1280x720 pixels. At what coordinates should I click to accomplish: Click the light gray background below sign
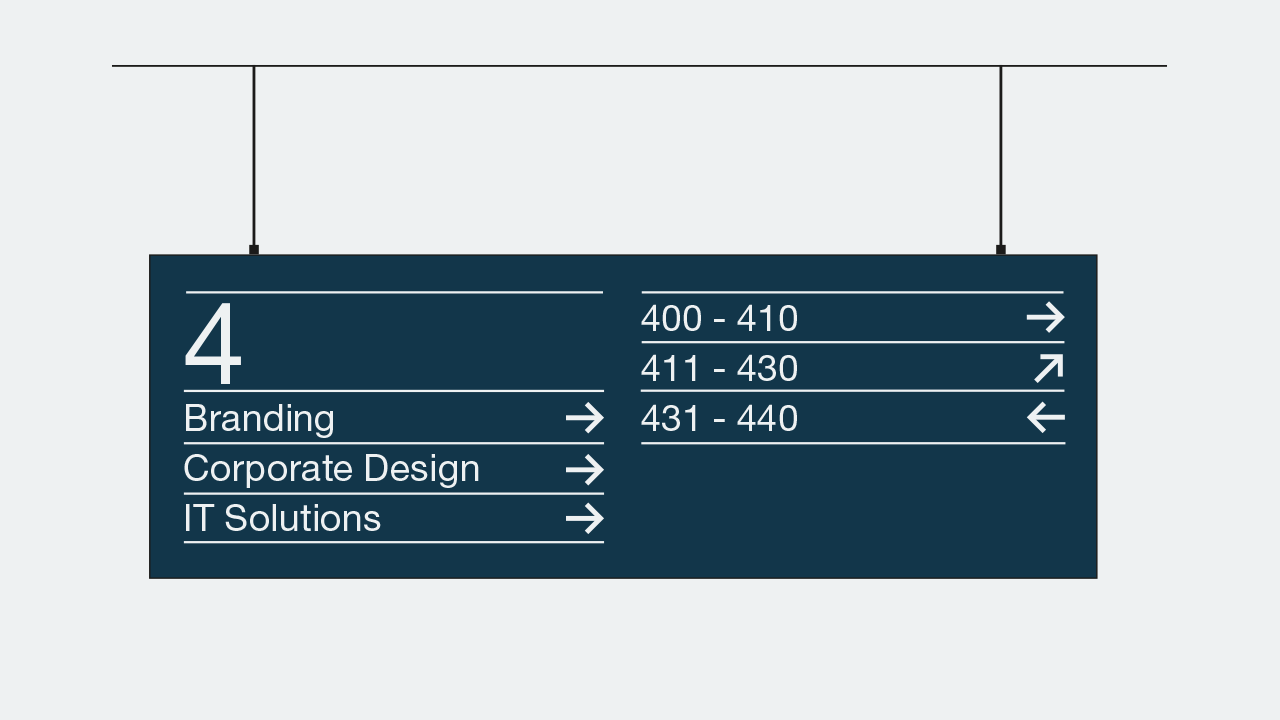(x=640, y=650)
